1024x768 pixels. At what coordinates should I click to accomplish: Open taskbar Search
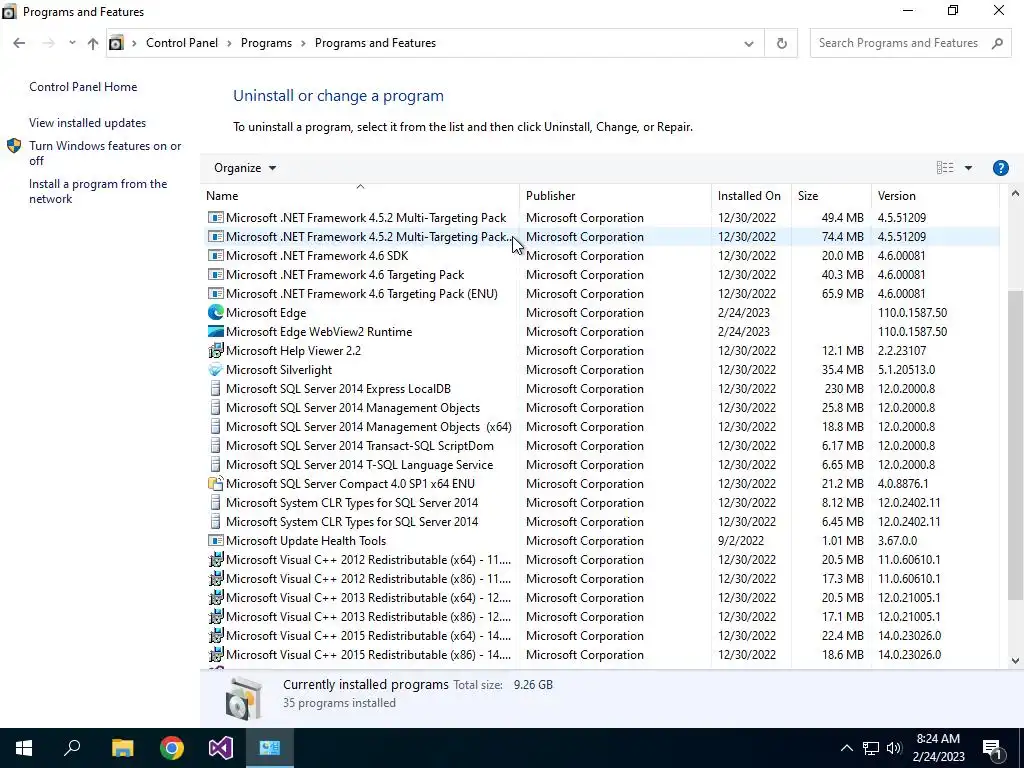pos(72,748)
